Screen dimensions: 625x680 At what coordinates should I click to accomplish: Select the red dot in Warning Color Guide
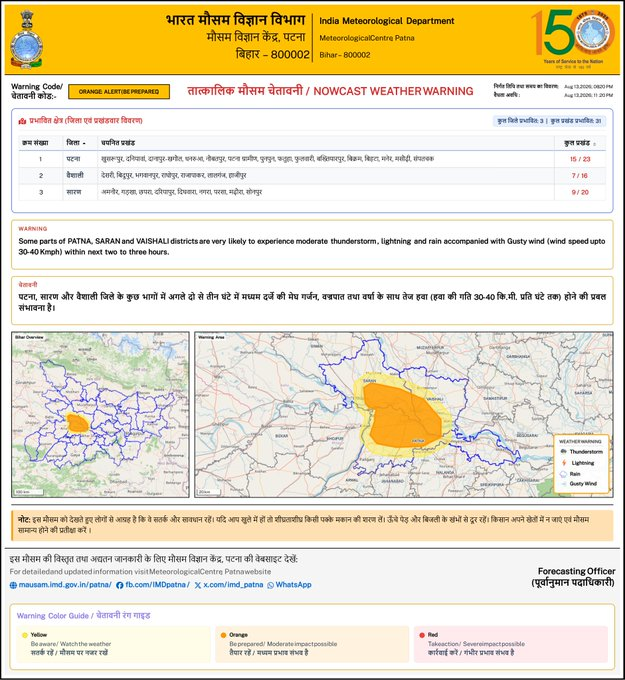click(x=422, y=635)
